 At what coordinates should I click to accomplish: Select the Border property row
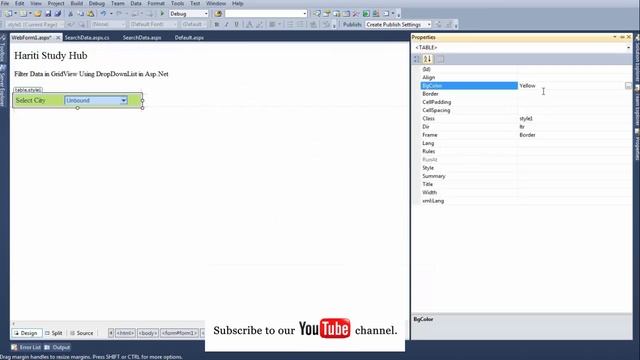click(526, 94)
